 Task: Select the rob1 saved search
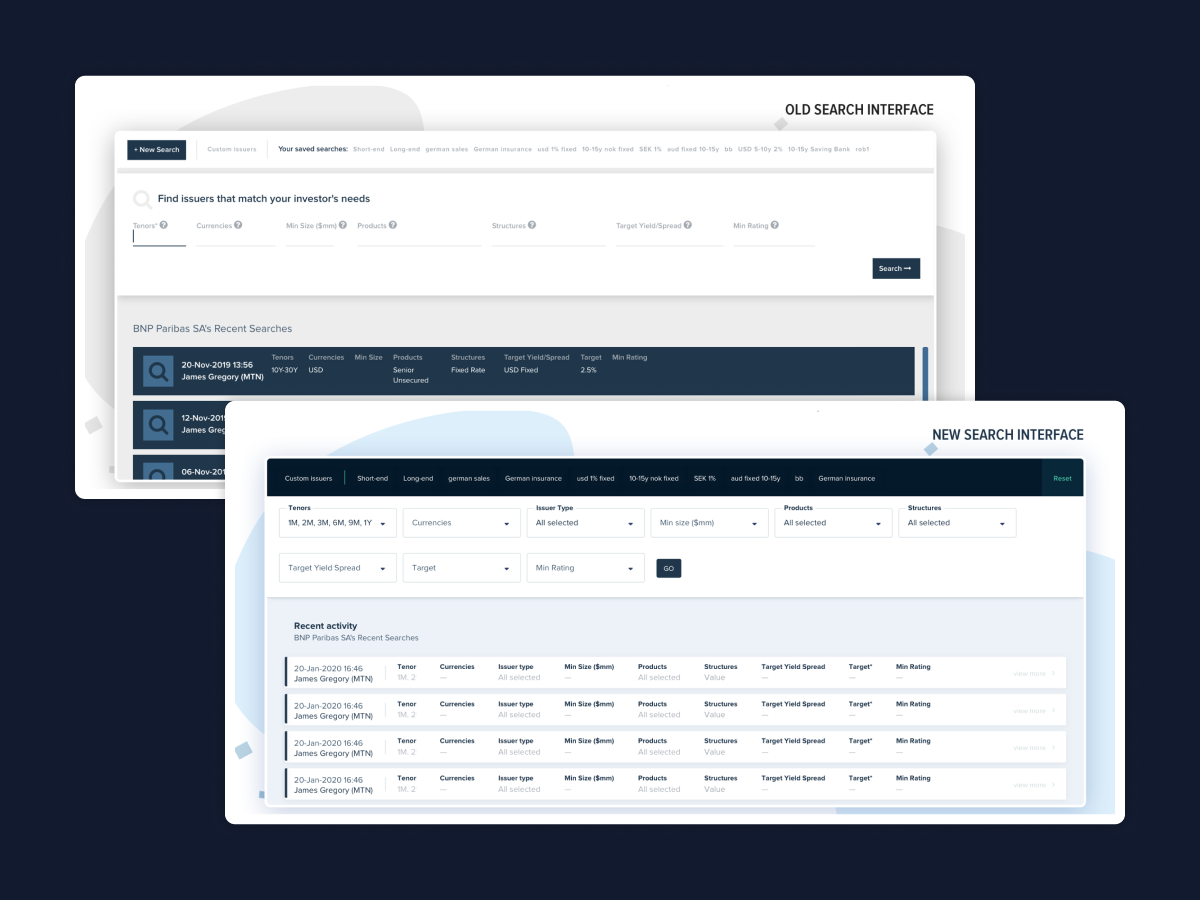tap(862, 149)
